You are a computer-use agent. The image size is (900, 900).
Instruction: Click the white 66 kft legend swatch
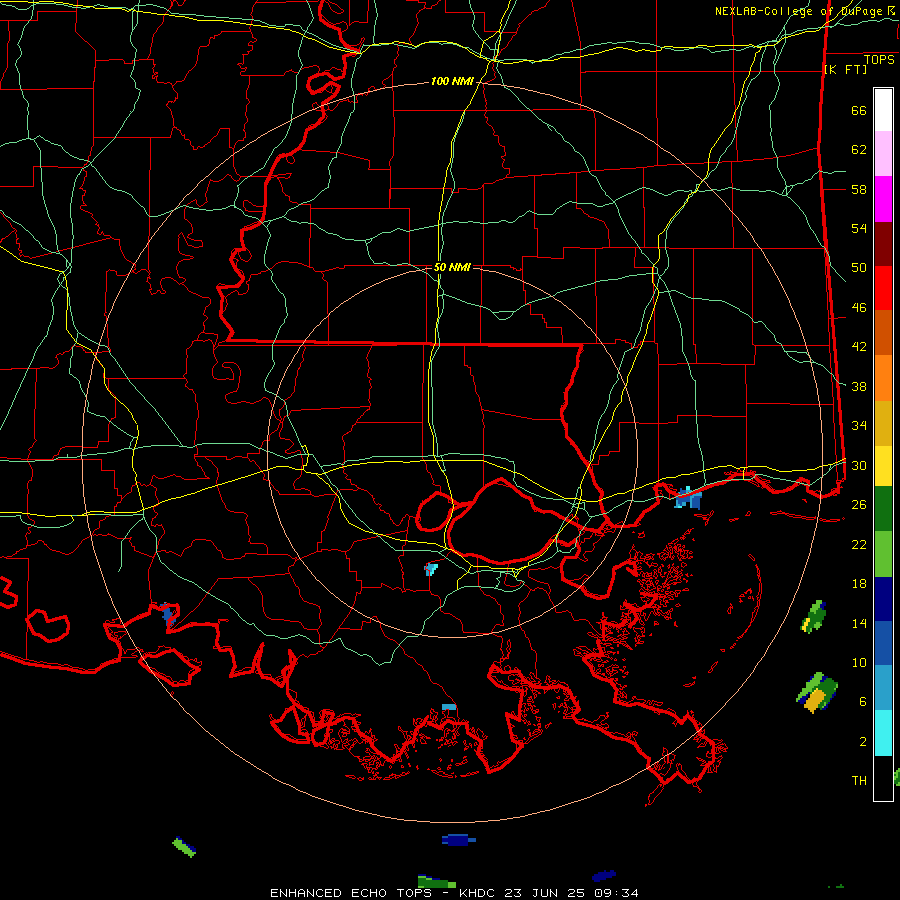(x=883, y=110)
